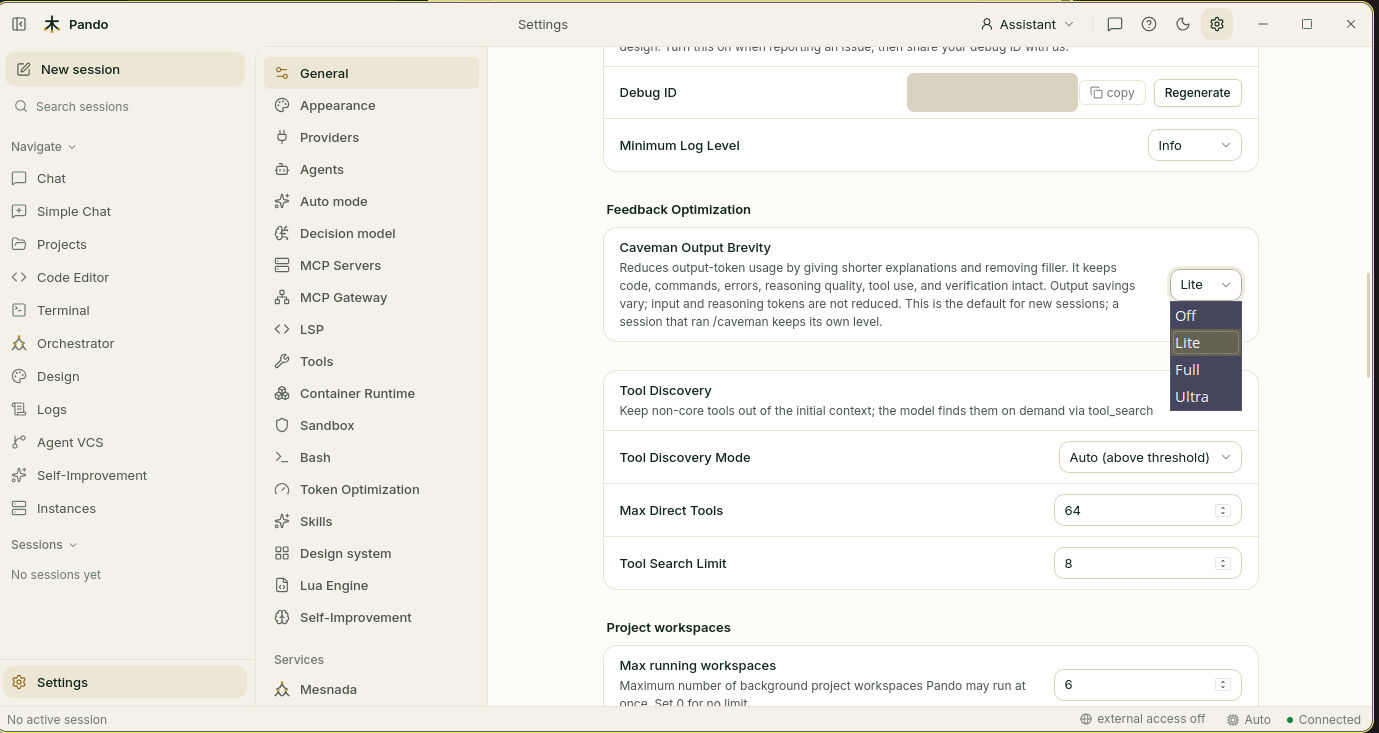Copy the Debug ID

point(1113,92)
